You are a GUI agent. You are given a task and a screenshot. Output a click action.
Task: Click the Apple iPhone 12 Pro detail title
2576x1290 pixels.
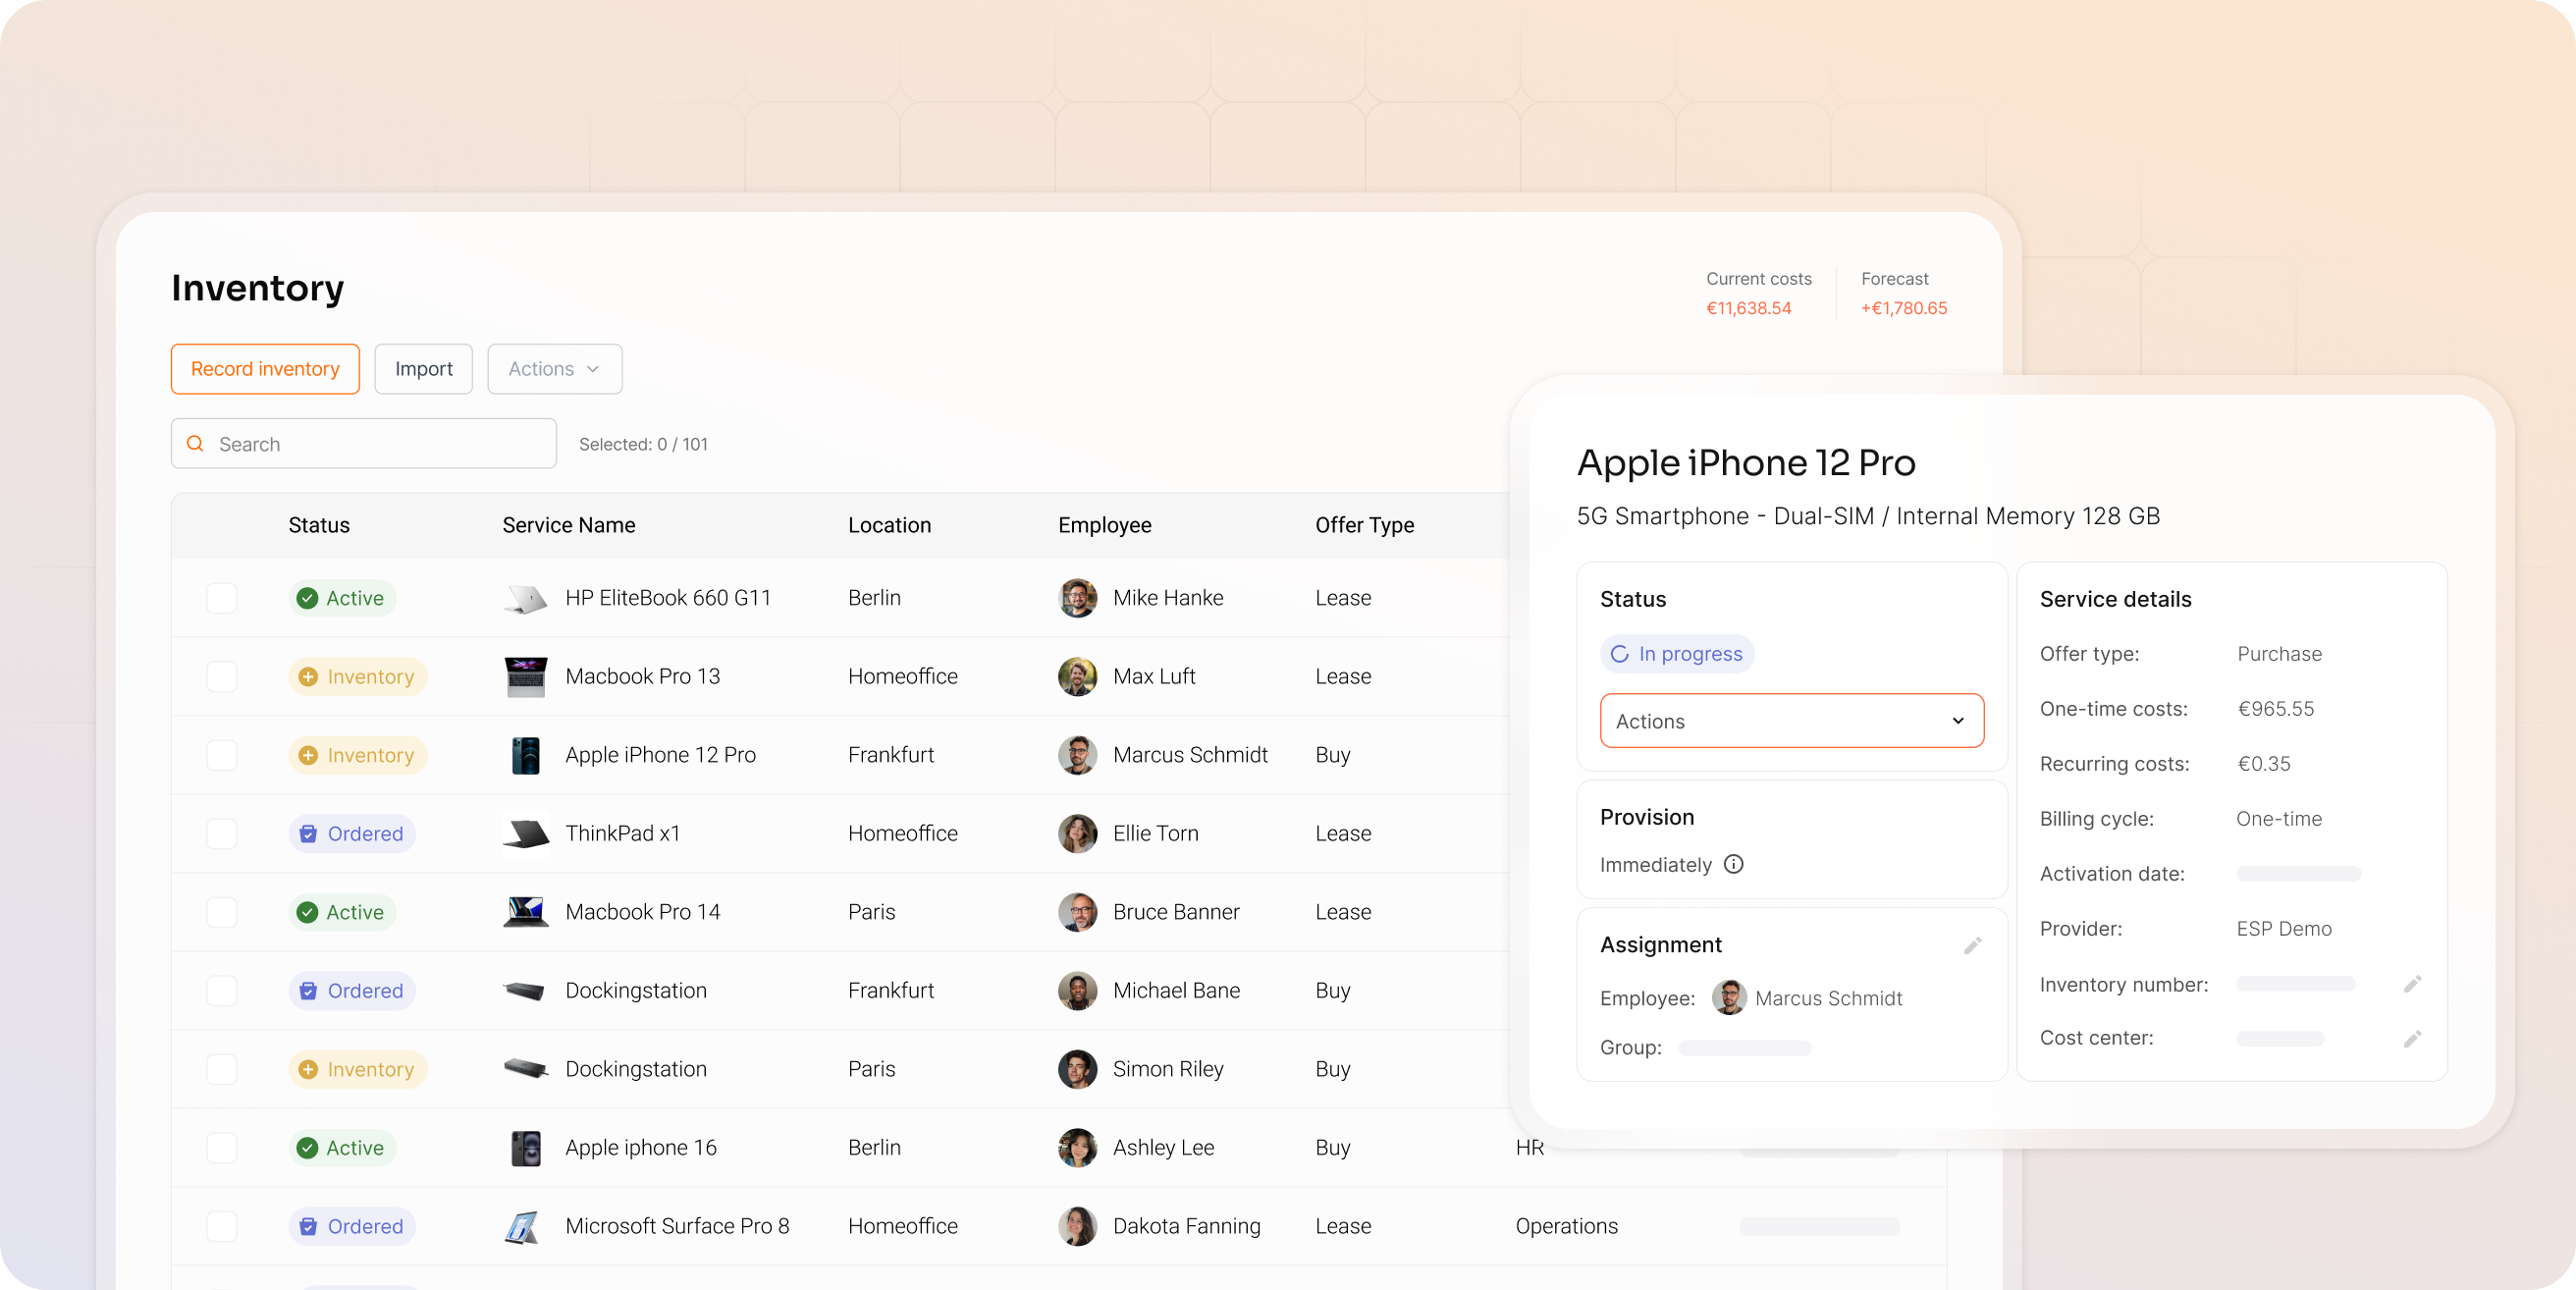pyautogui.click(x=1746, y=463)
